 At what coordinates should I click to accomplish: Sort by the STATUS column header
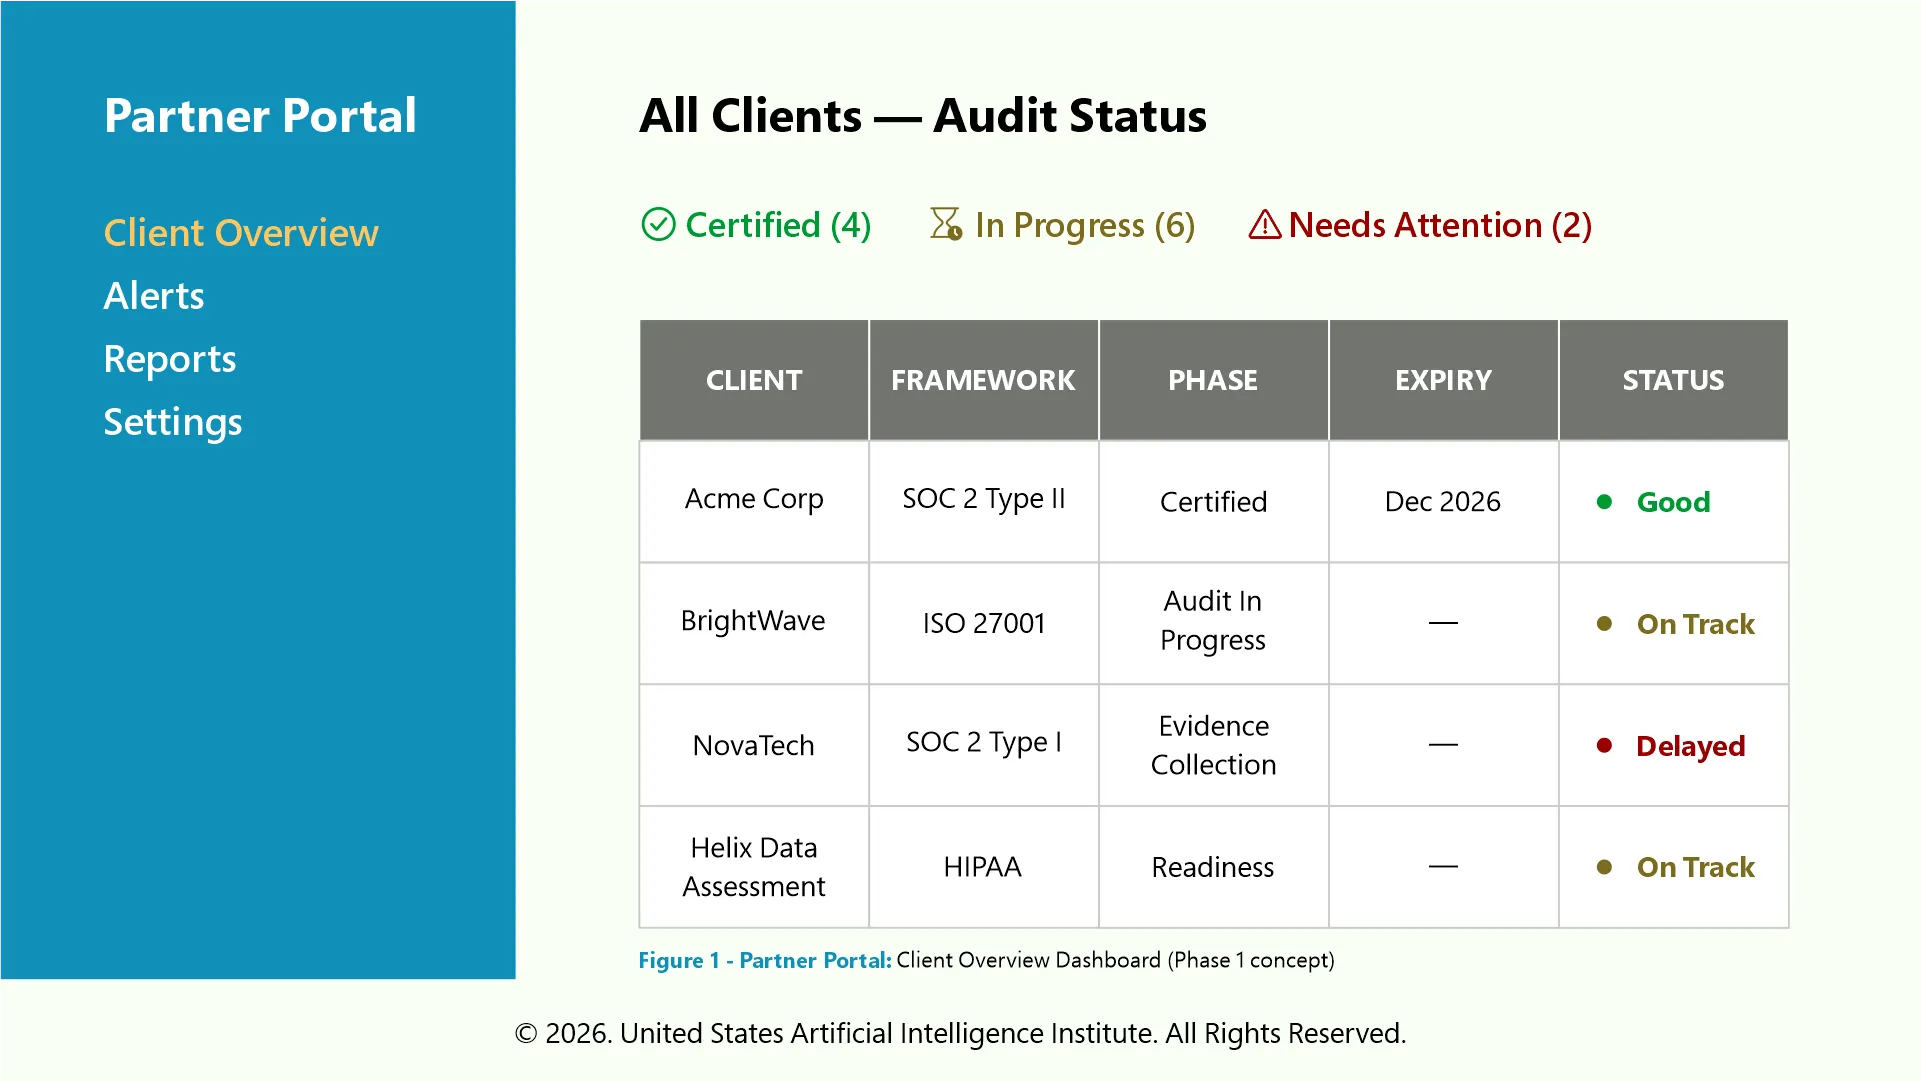pos(1674,380)
